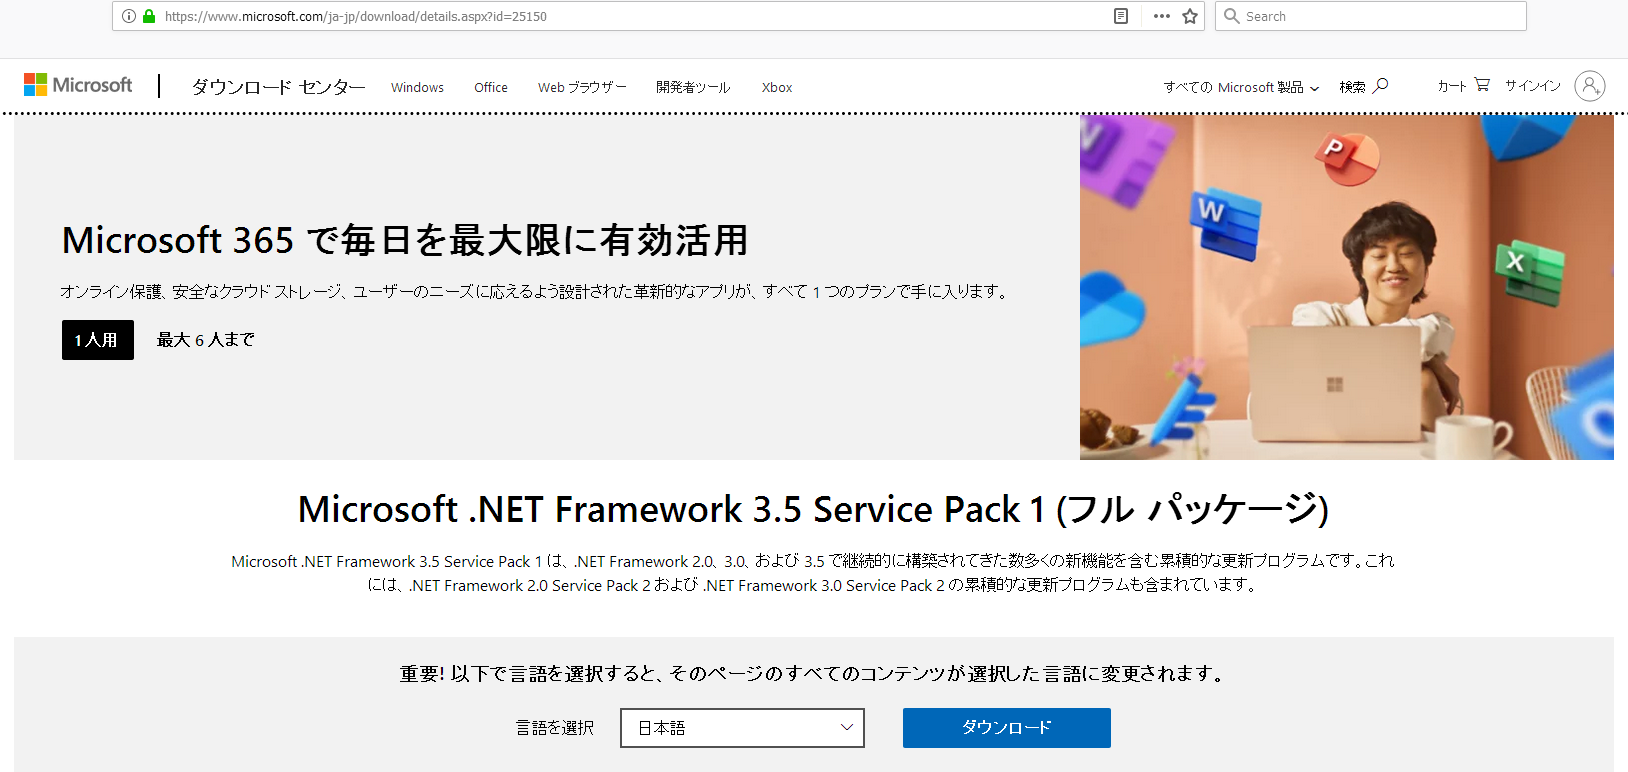Click the Microsoft logo
This screenshot has height=772, width=1628.
[x=78, y=85]
